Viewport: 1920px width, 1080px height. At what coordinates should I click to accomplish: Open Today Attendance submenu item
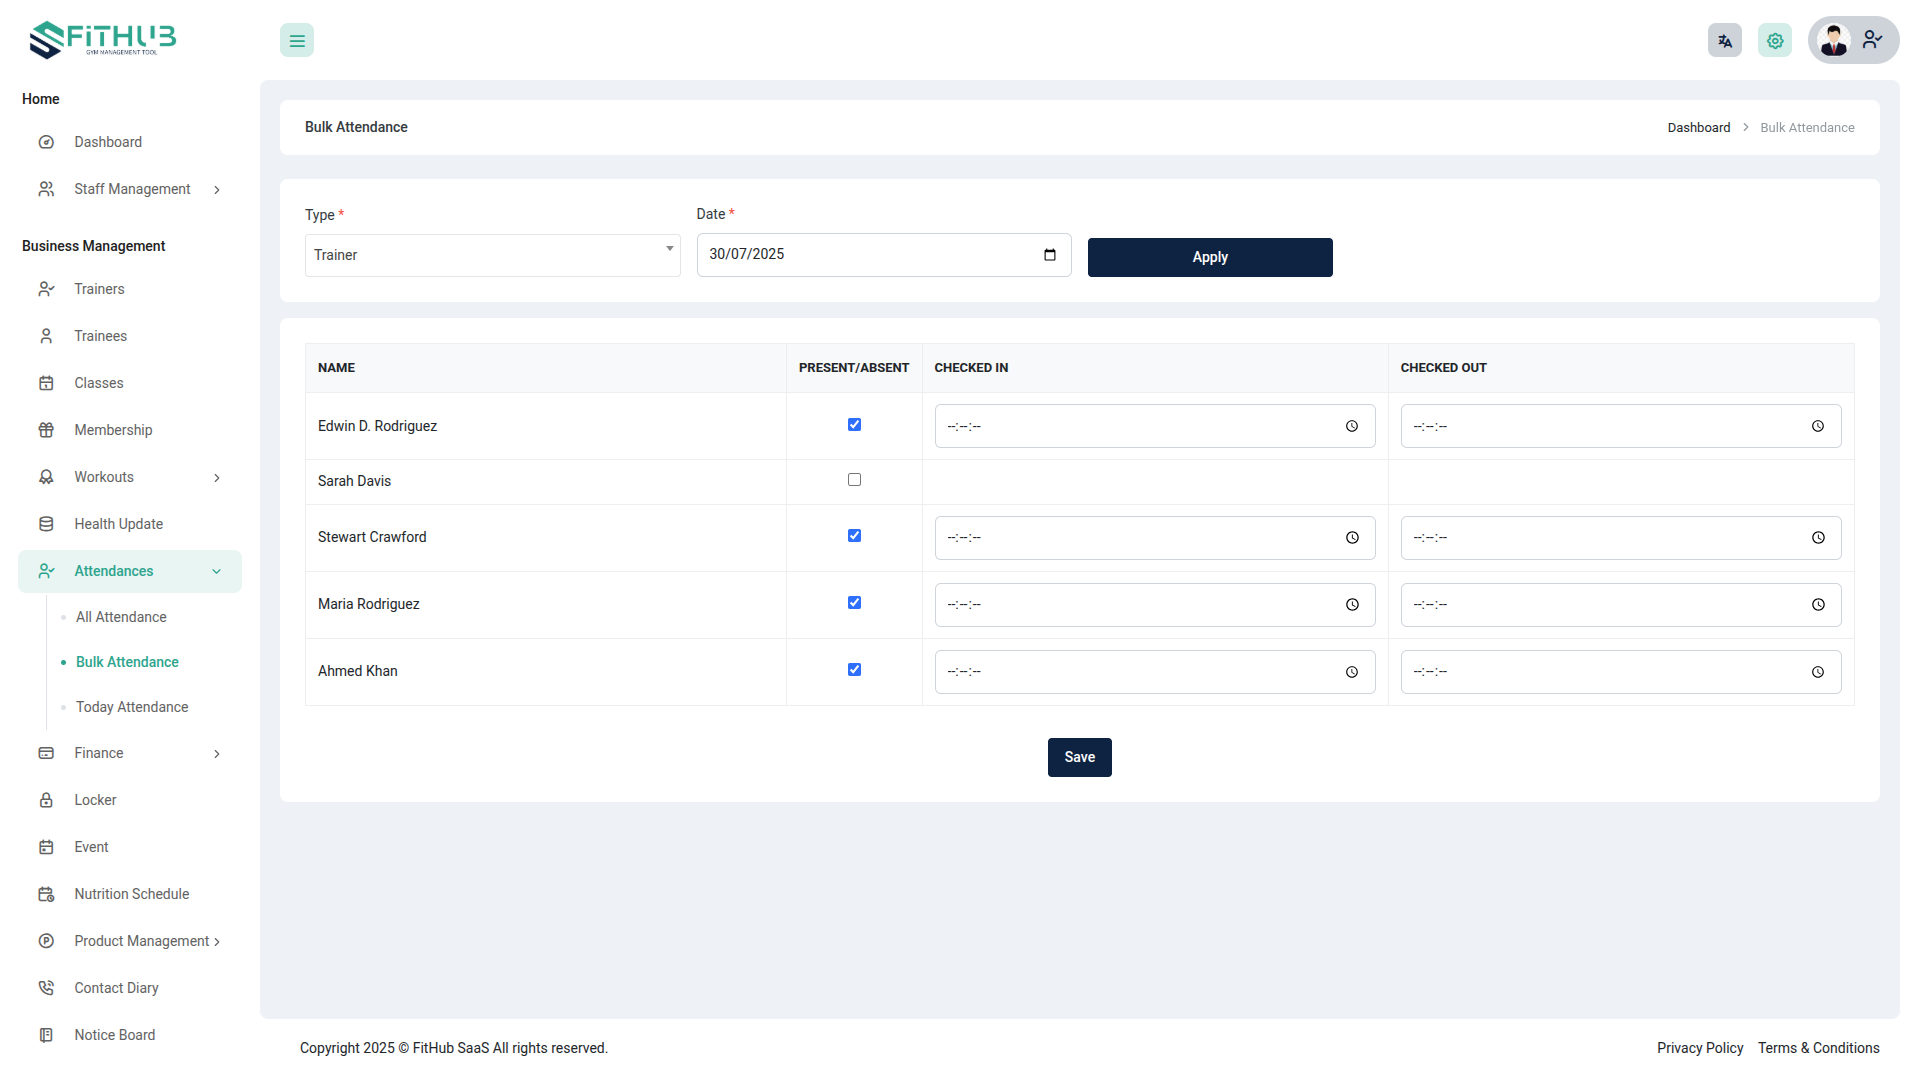pyautogui.click(x=132, y=707)
